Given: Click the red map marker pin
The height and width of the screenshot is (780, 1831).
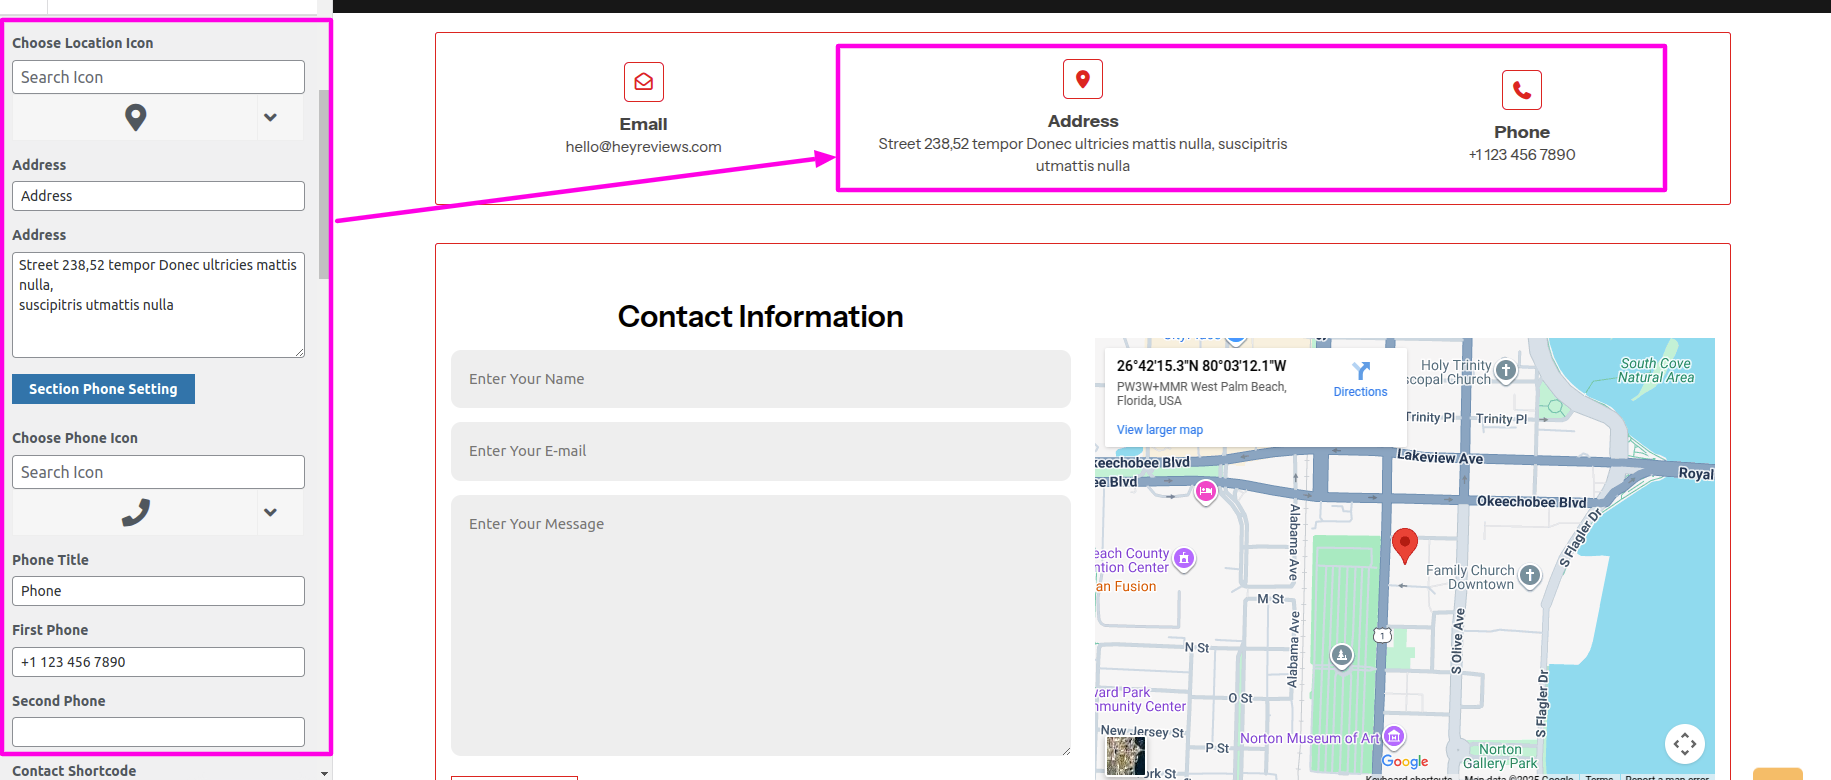Looking at the screenshot, I should [1404, 545].
